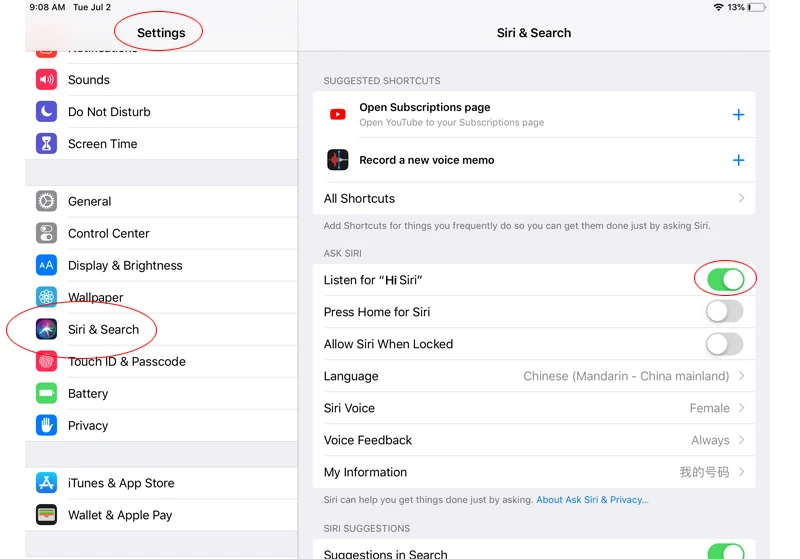Viewport: 800px width, 559px height.
Task: Open the All Shortcuts list
Action: click(x=534, y=198)
